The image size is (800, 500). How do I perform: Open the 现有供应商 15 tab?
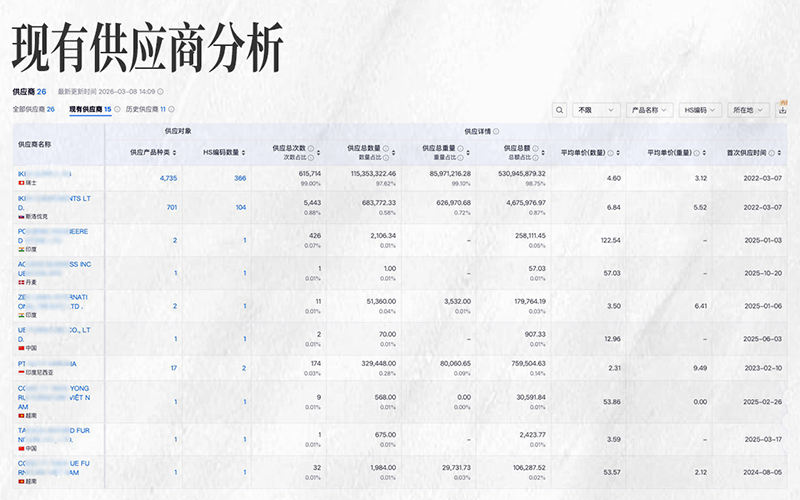(x=90, y=108)
